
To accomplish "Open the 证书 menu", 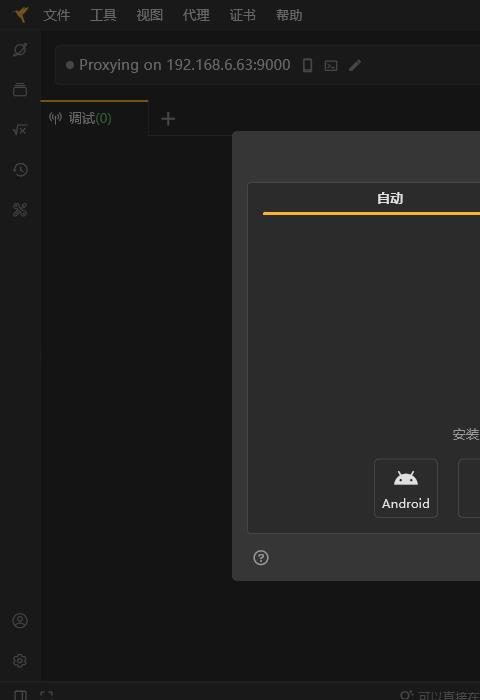I will point(242,15).
